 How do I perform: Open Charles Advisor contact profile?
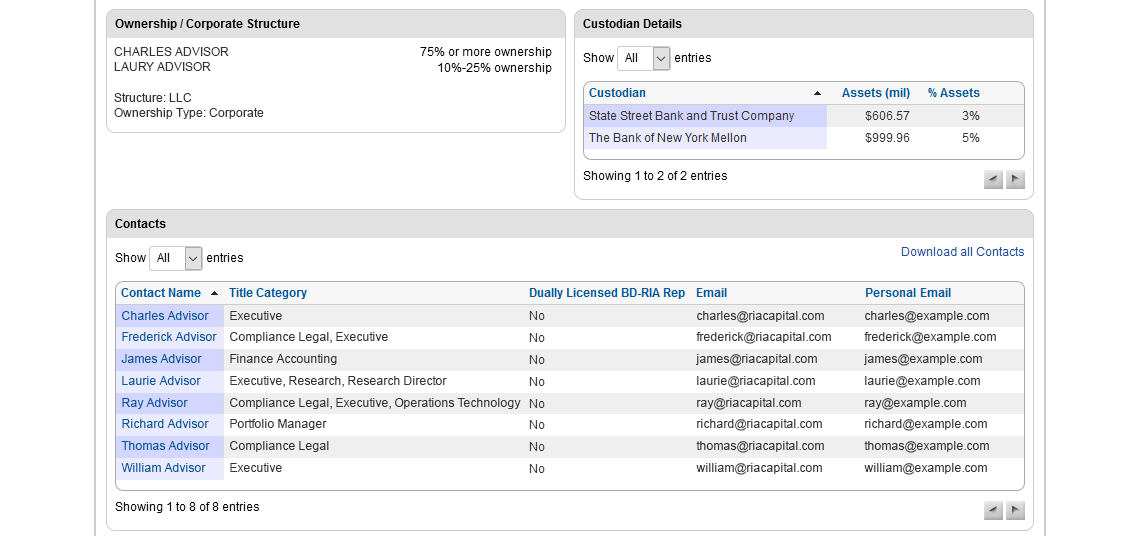point(165,316)
